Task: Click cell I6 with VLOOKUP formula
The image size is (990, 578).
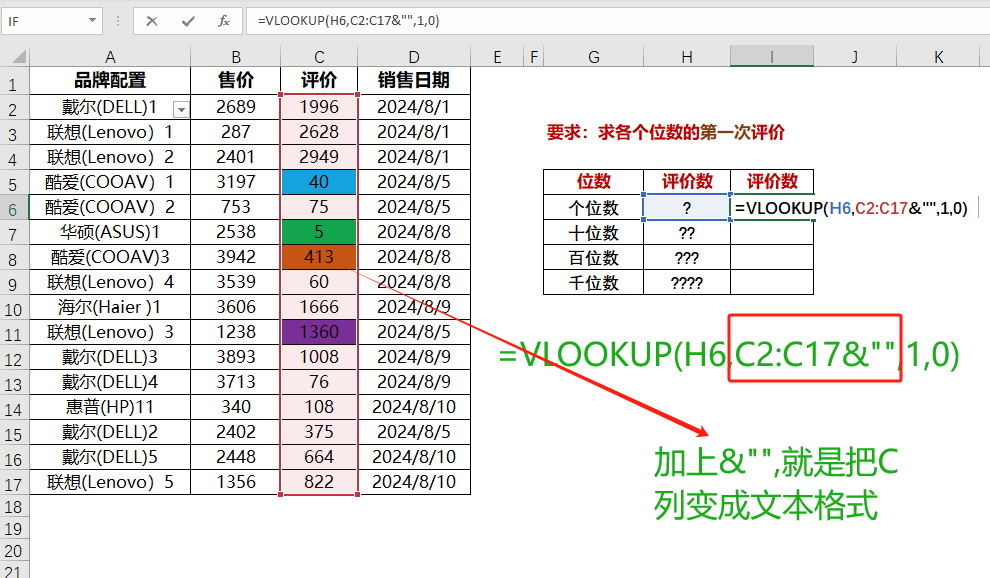Action: tap(772, 208)
